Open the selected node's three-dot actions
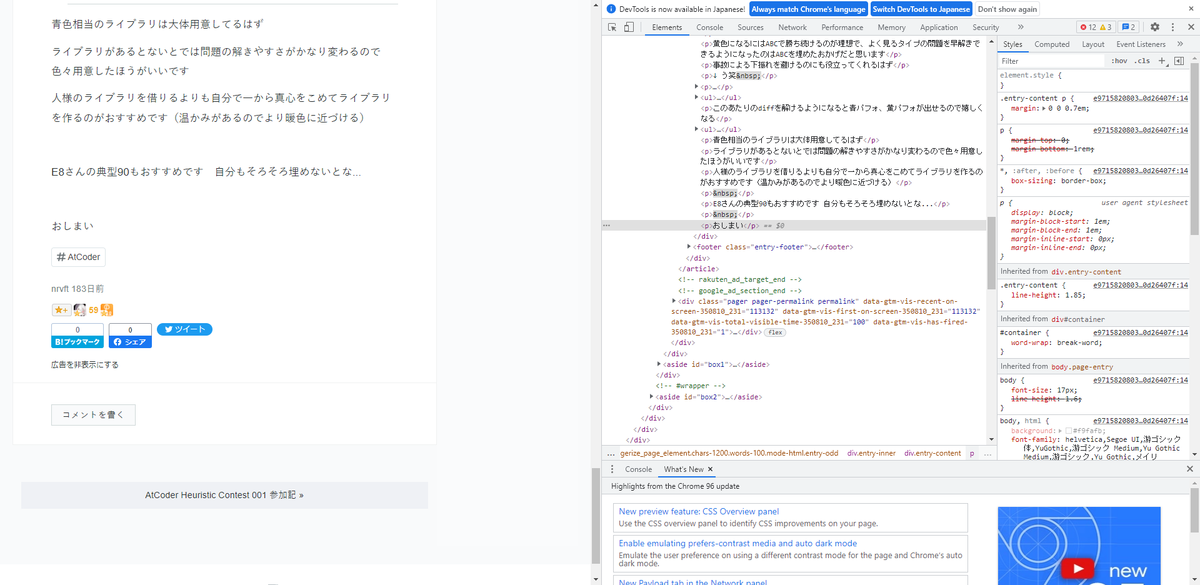This screenshot has height=585, width=1200. coord(606,226)
